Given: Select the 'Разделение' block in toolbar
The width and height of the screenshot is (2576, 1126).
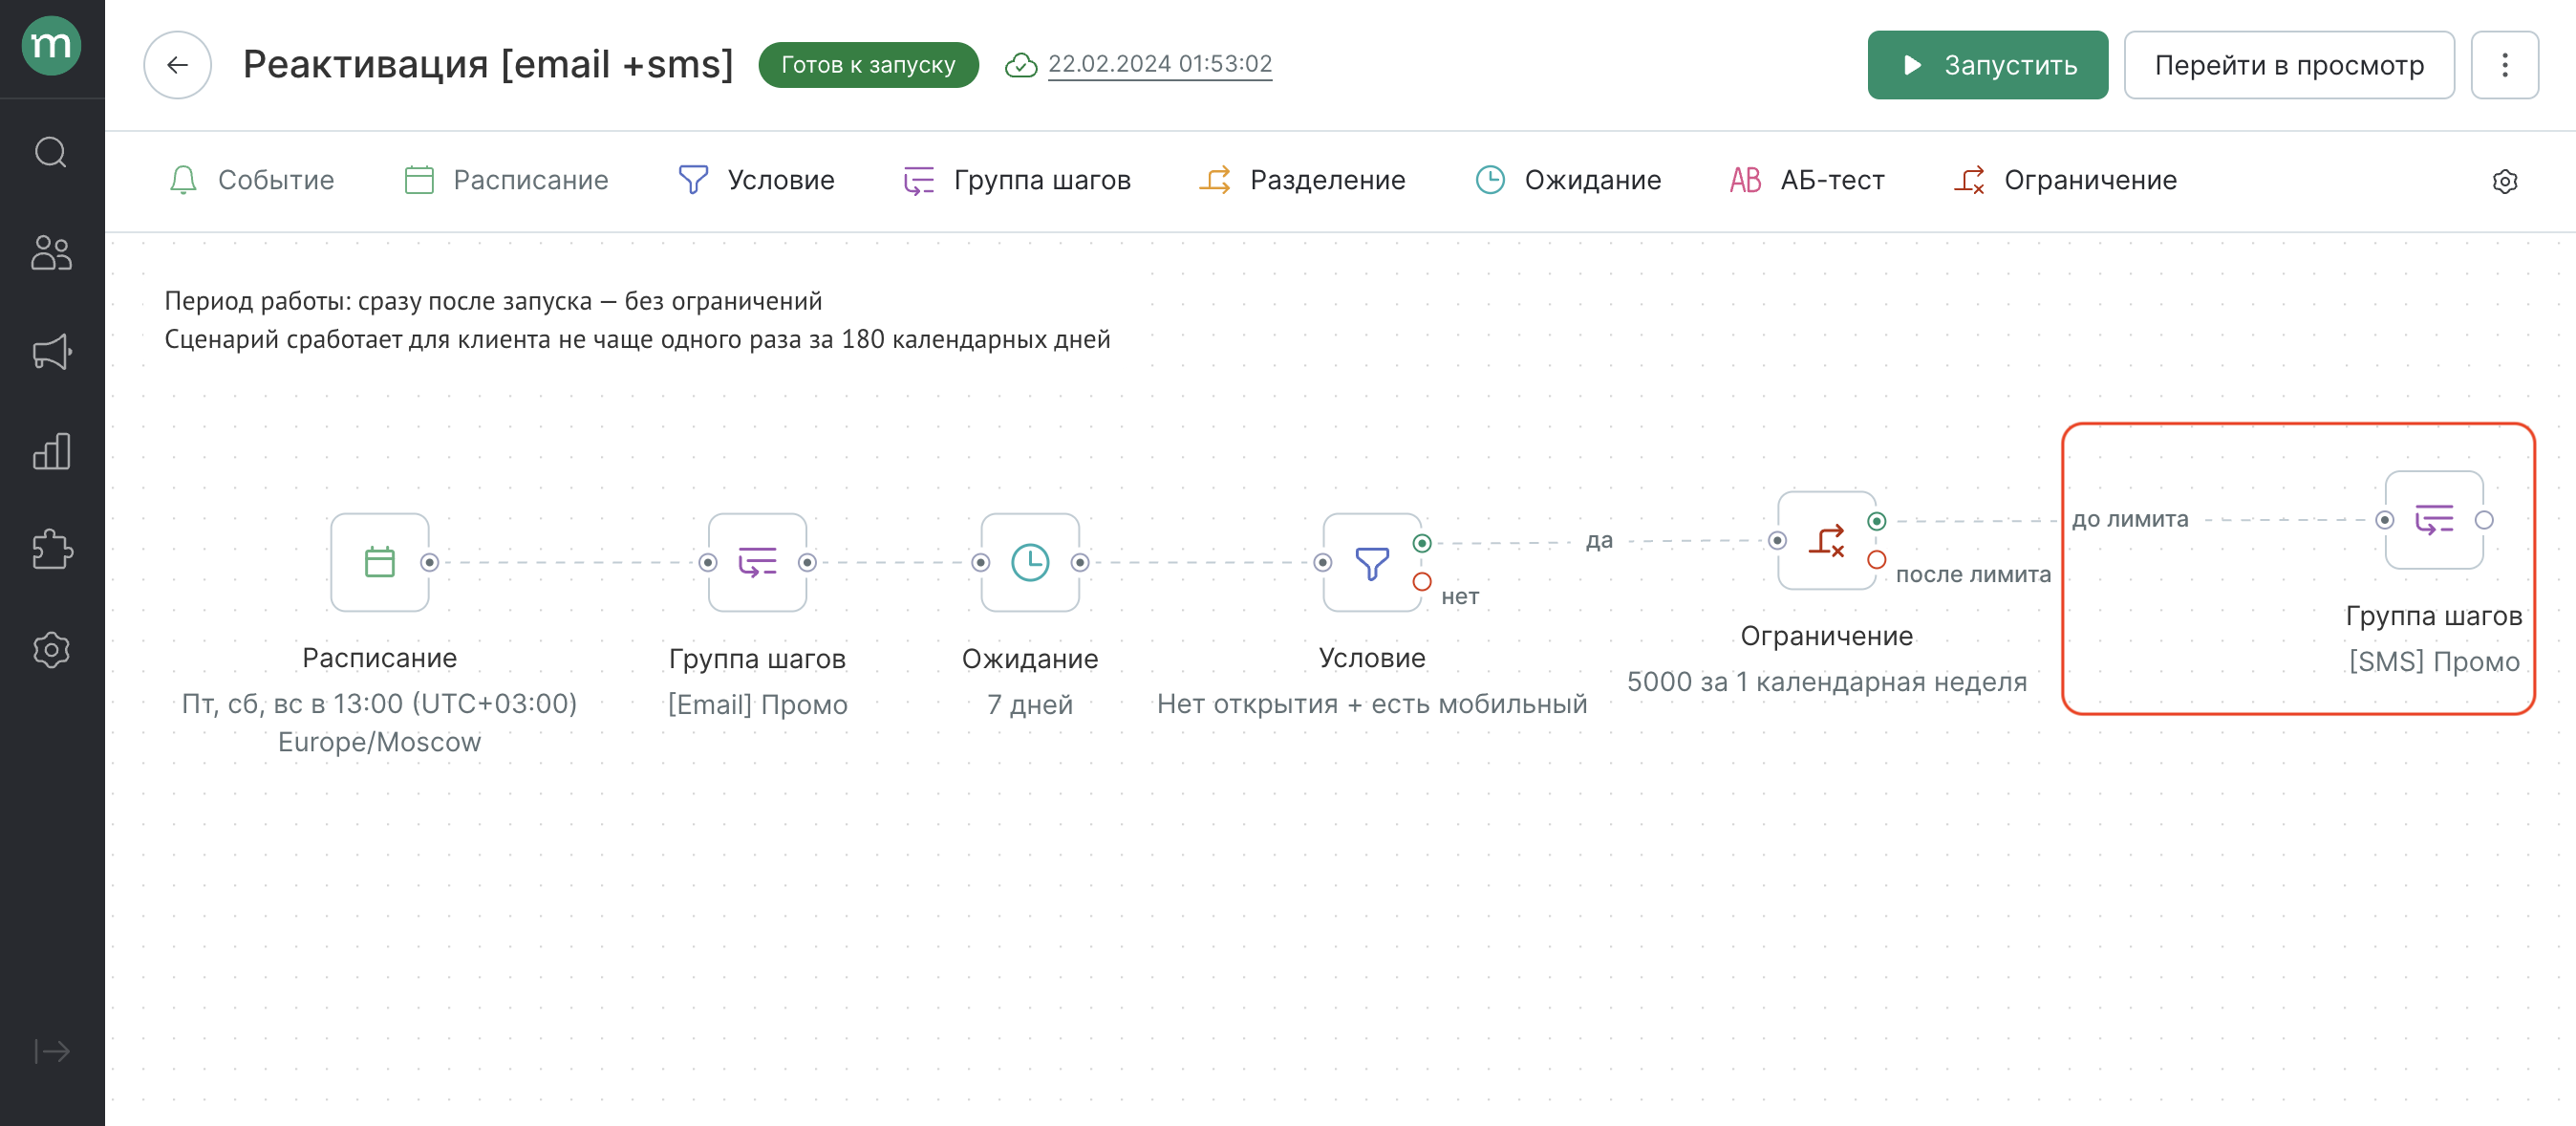Looking at the screenshot, I should pyautogui.click(x=1302, y=180).
